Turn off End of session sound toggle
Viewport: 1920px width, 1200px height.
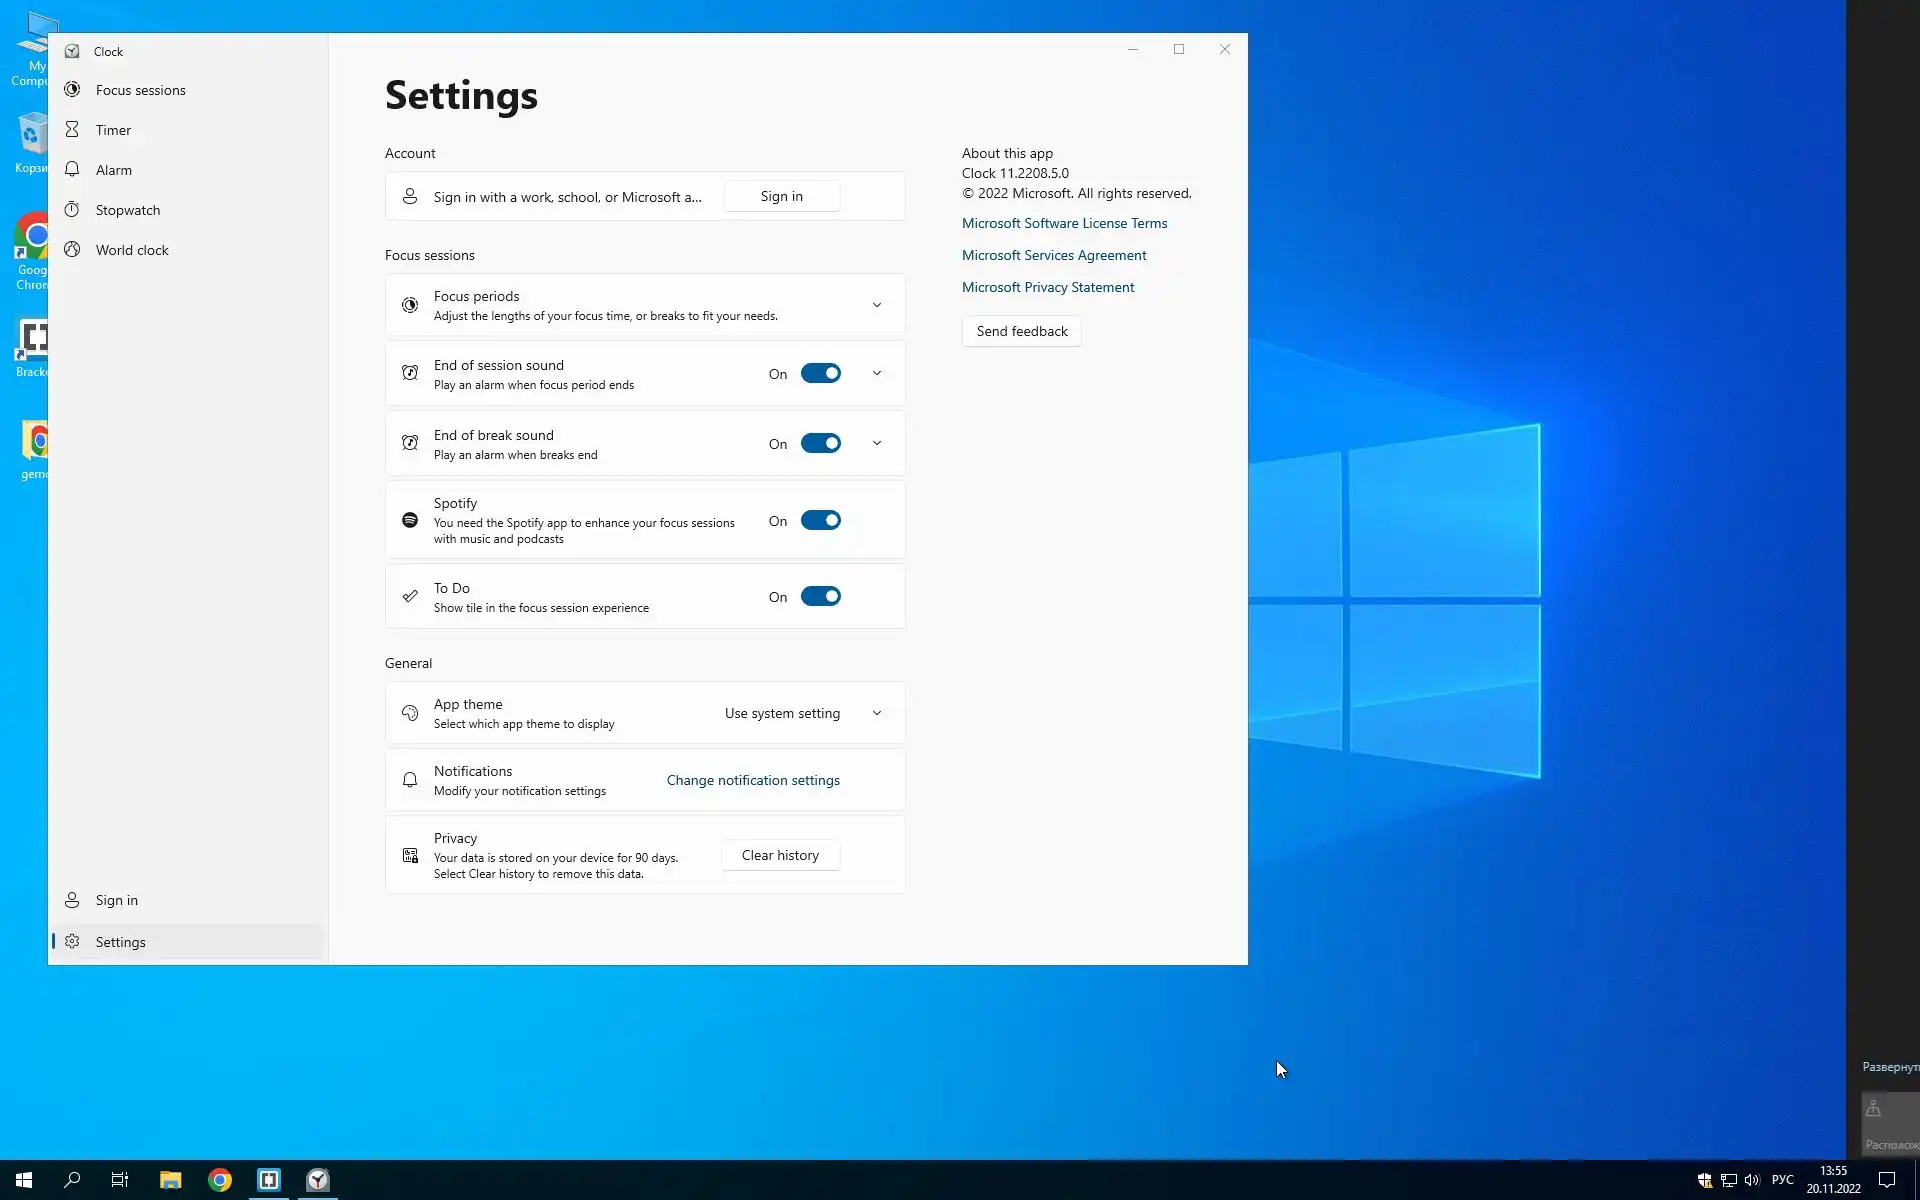pyautogui.click(x=820, y=374)
